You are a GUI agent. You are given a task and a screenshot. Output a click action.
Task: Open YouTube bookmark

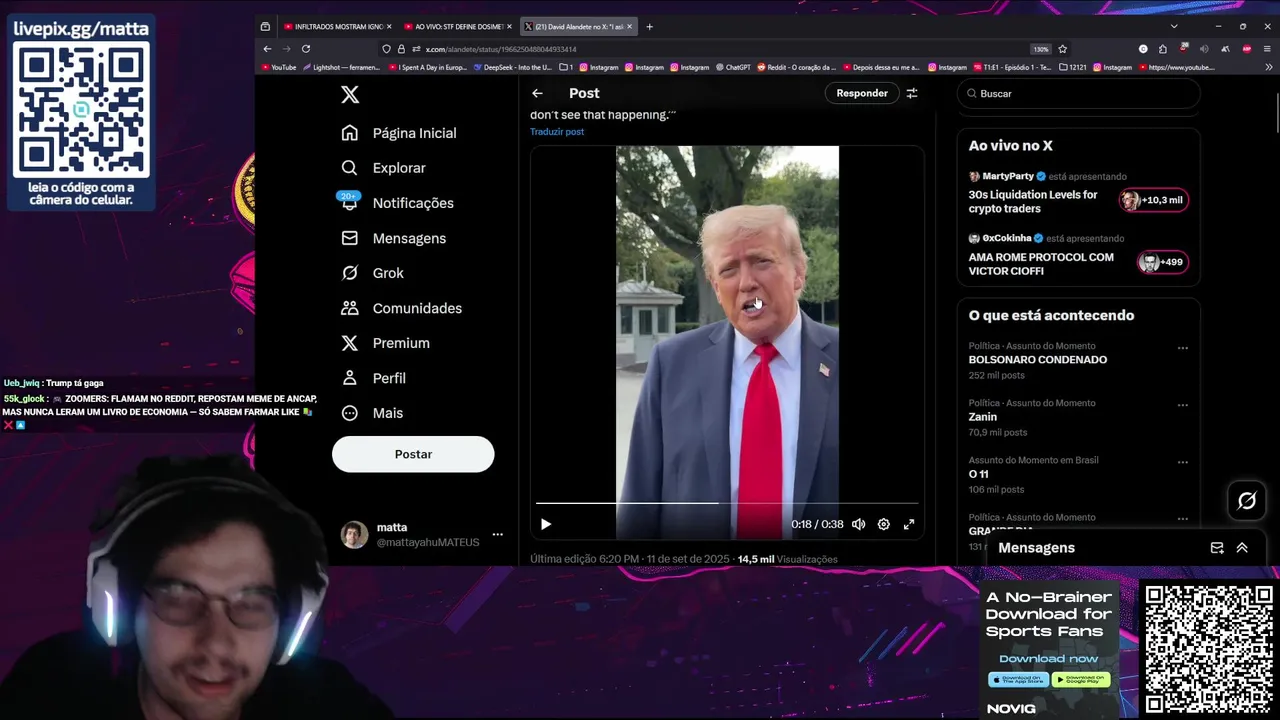pos(279,67)
